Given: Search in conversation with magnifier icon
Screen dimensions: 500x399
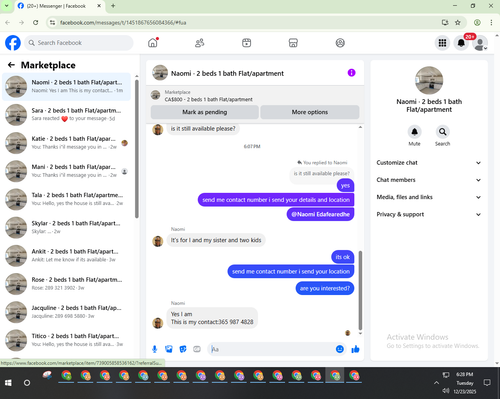Looking at the screenshot, I should [x=442, y=132].
